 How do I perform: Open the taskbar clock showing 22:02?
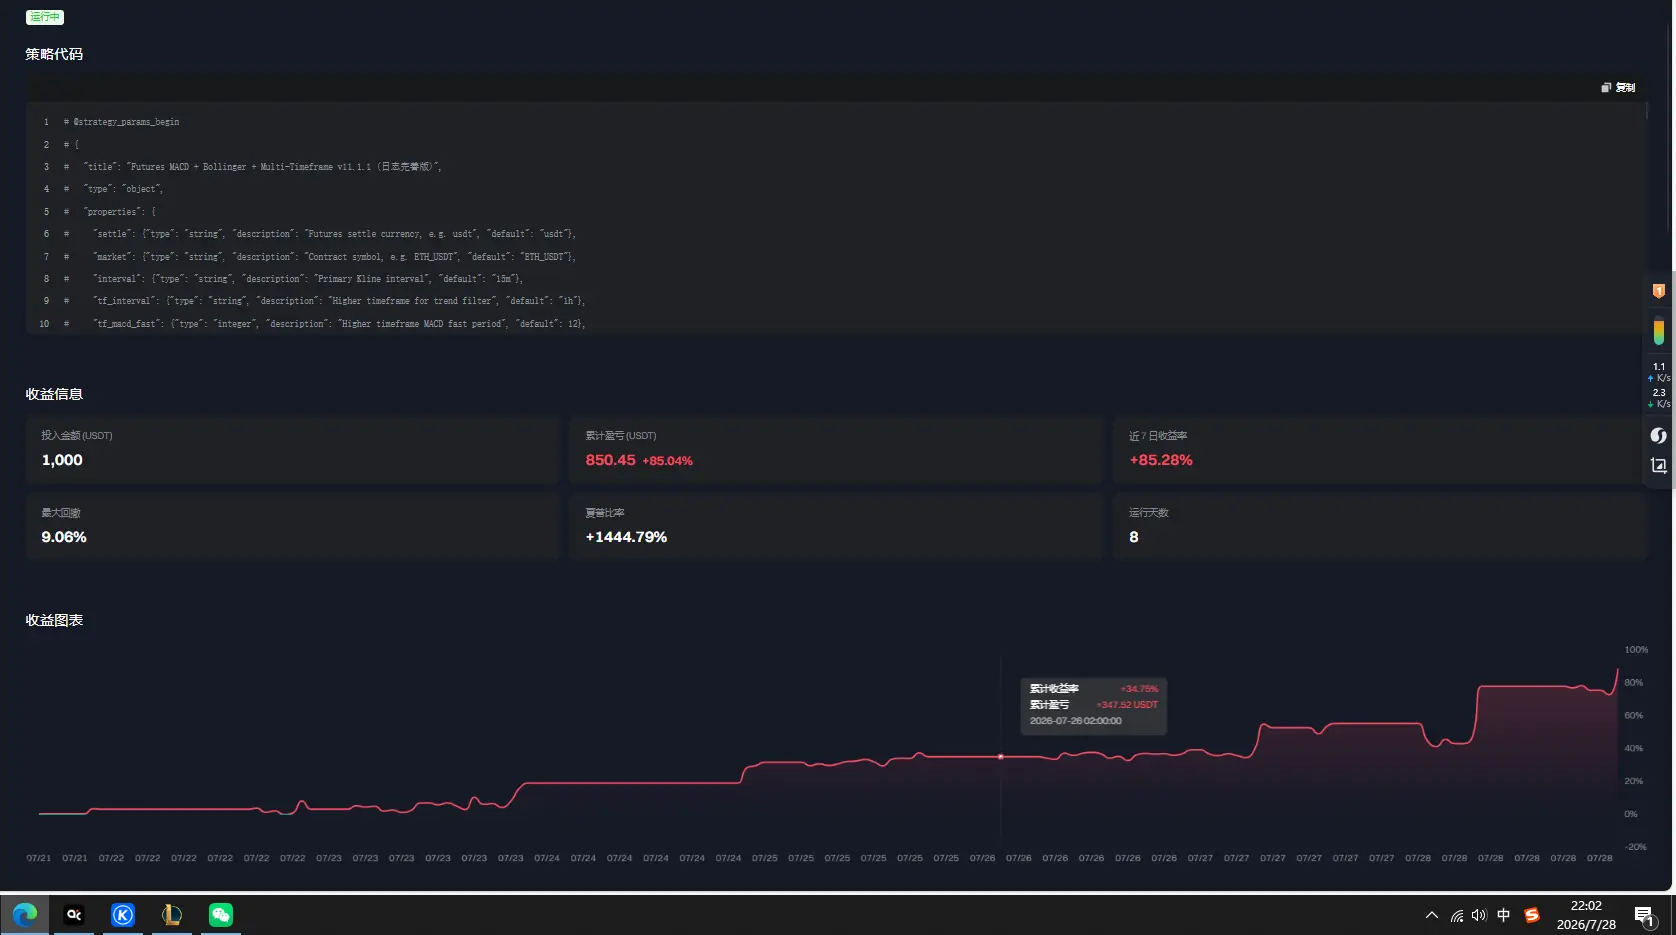tap(1586, 915)
